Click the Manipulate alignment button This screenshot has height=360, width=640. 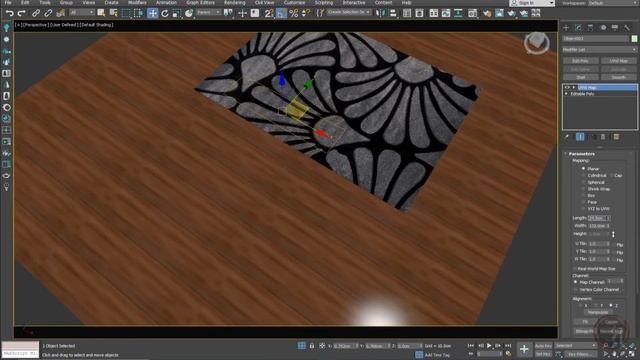coord(598,312)
